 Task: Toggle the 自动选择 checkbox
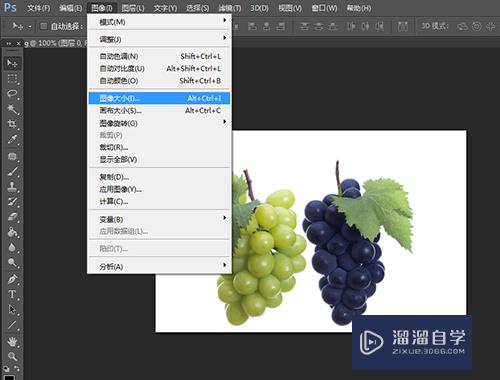(x=43, y=26)
